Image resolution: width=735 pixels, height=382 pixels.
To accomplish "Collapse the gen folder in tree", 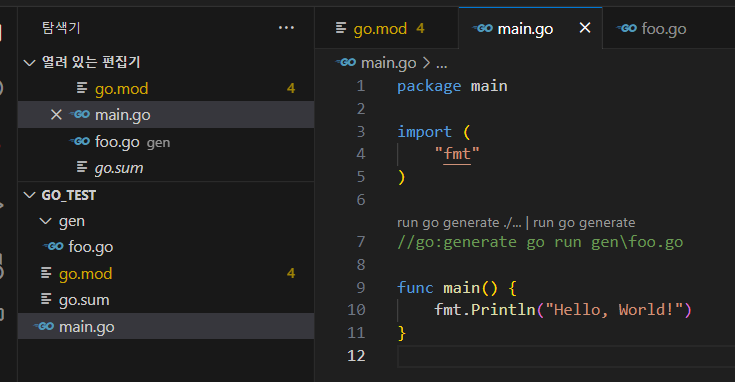I will (x=46, y=221).
